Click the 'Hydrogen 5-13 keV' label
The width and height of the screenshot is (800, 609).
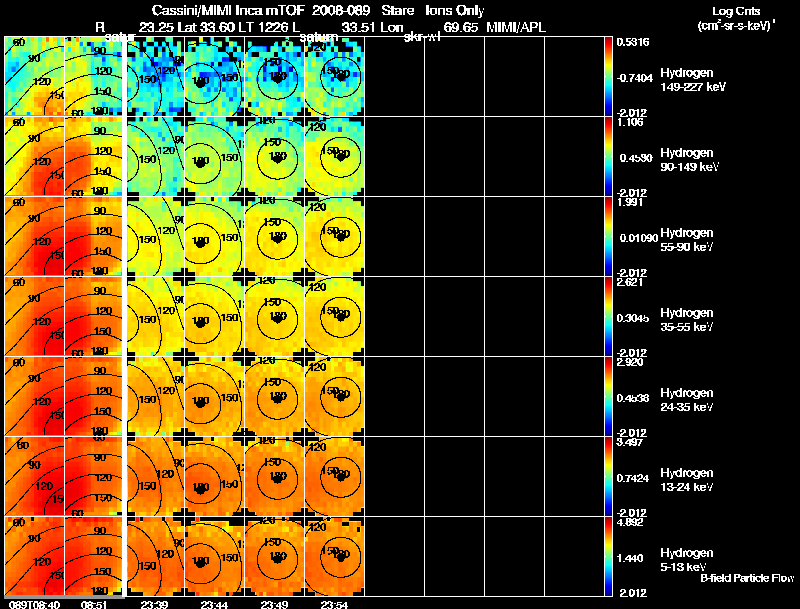(687, 560)
